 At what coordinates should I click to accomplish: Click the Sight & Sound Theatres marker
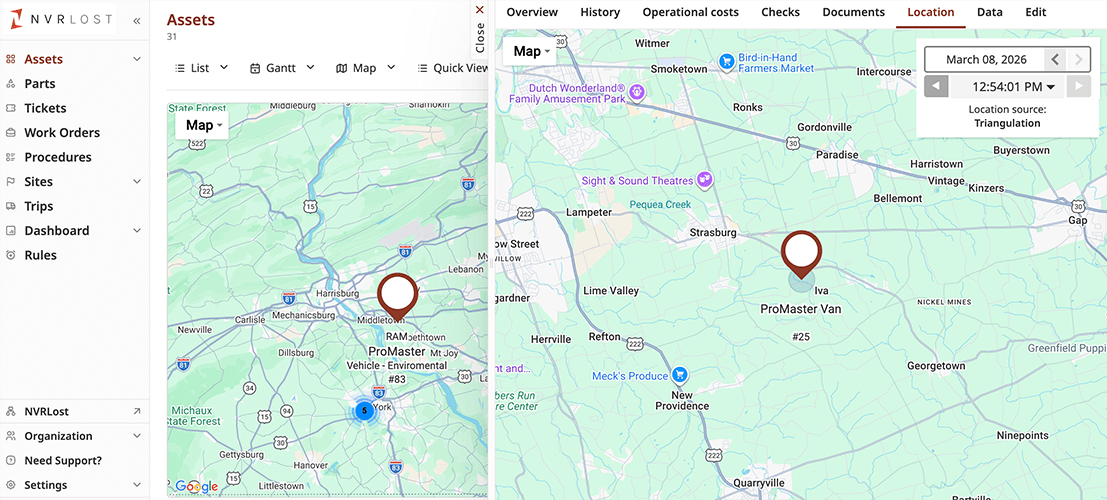click(x=705, y=180)
